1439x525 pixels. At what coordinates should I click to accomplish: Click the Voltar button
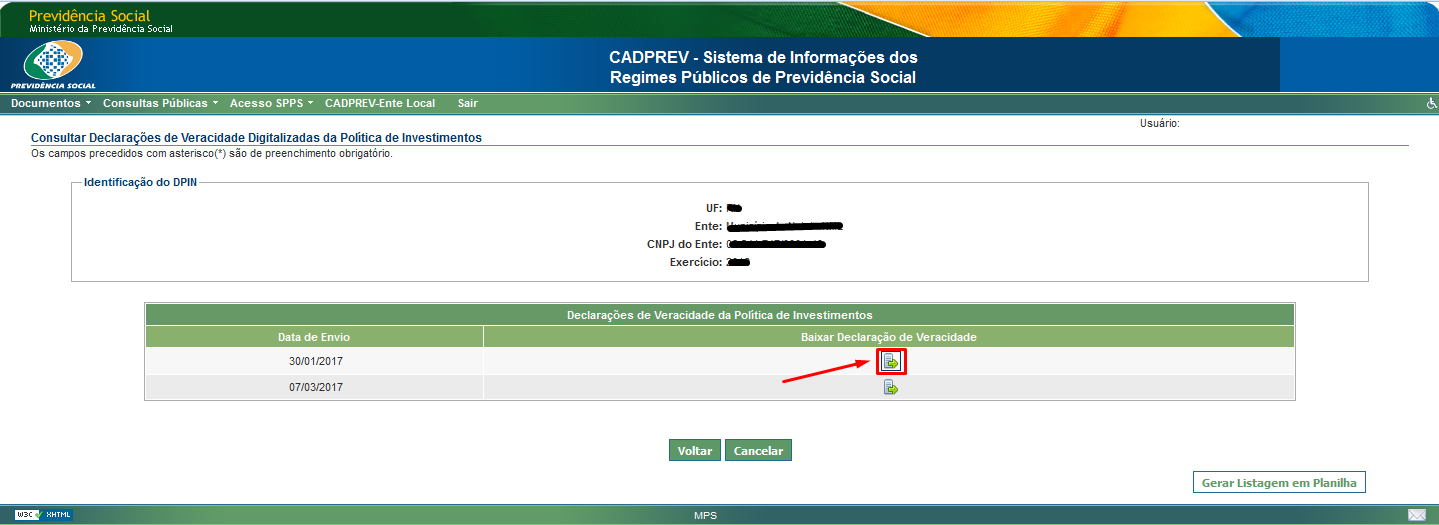694,450
